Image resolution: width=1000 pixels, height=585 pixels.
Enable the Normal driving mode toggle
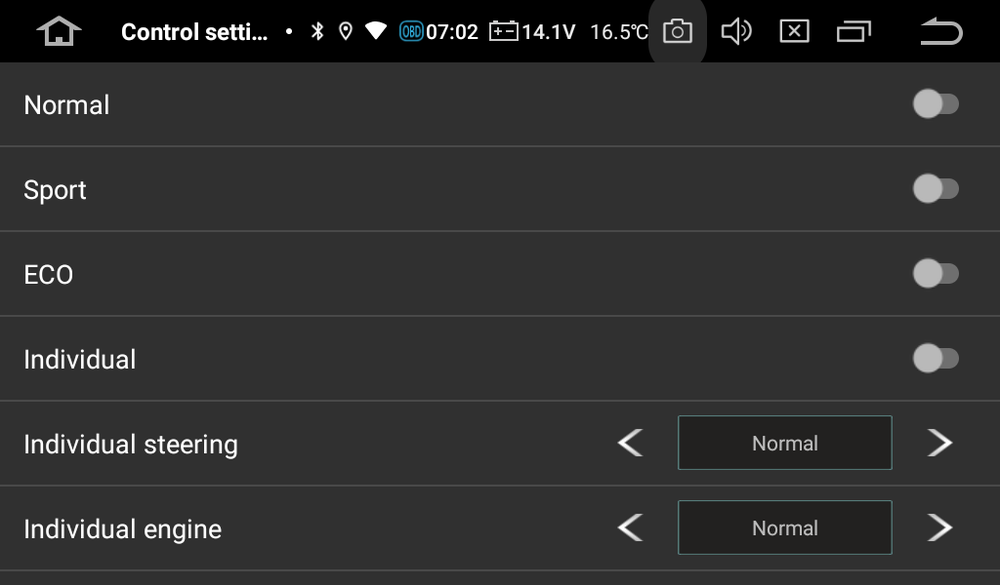(x=936, y=103)
